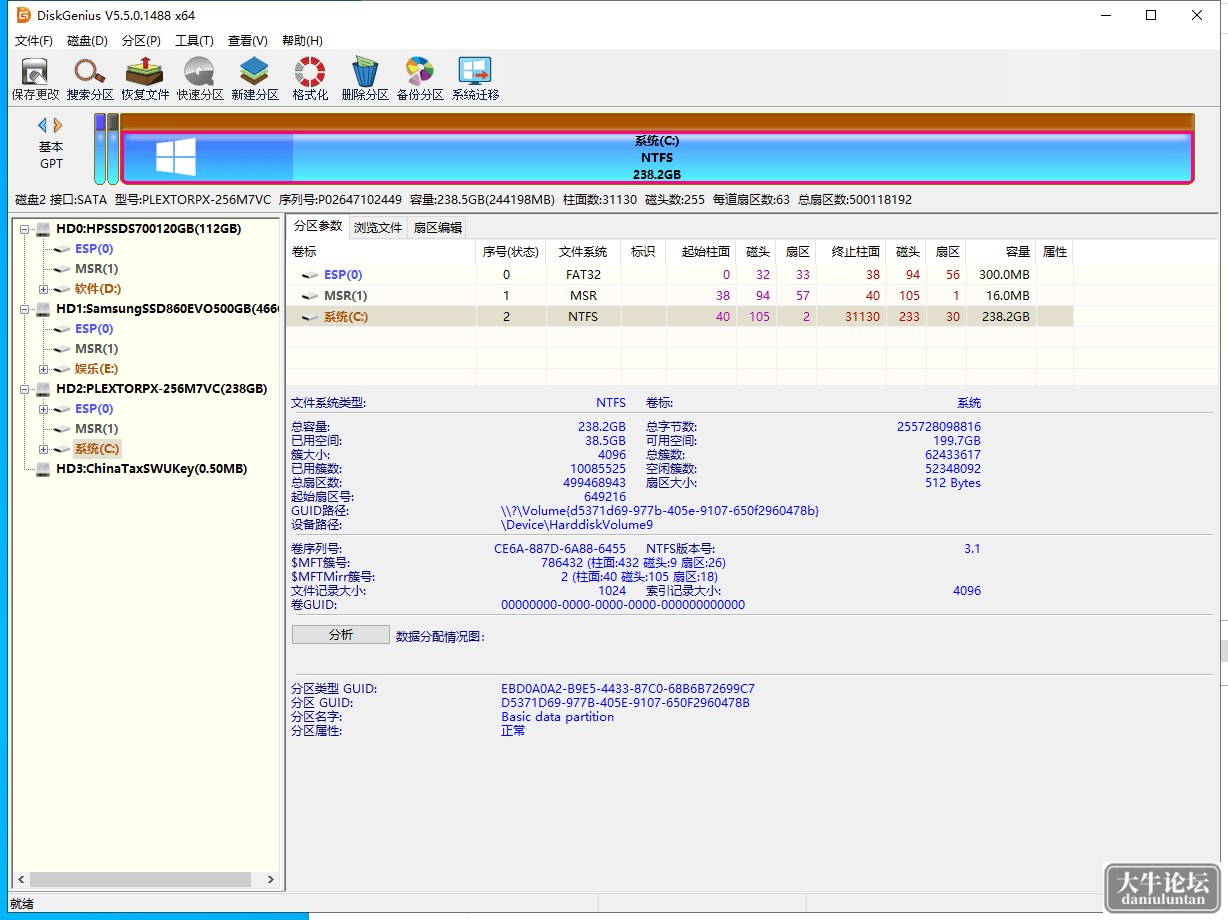Launch the 搜索分区 partition search tool
Image resolution: width=1228 pixels, height=920 pixels.
(x=90, y=79)
